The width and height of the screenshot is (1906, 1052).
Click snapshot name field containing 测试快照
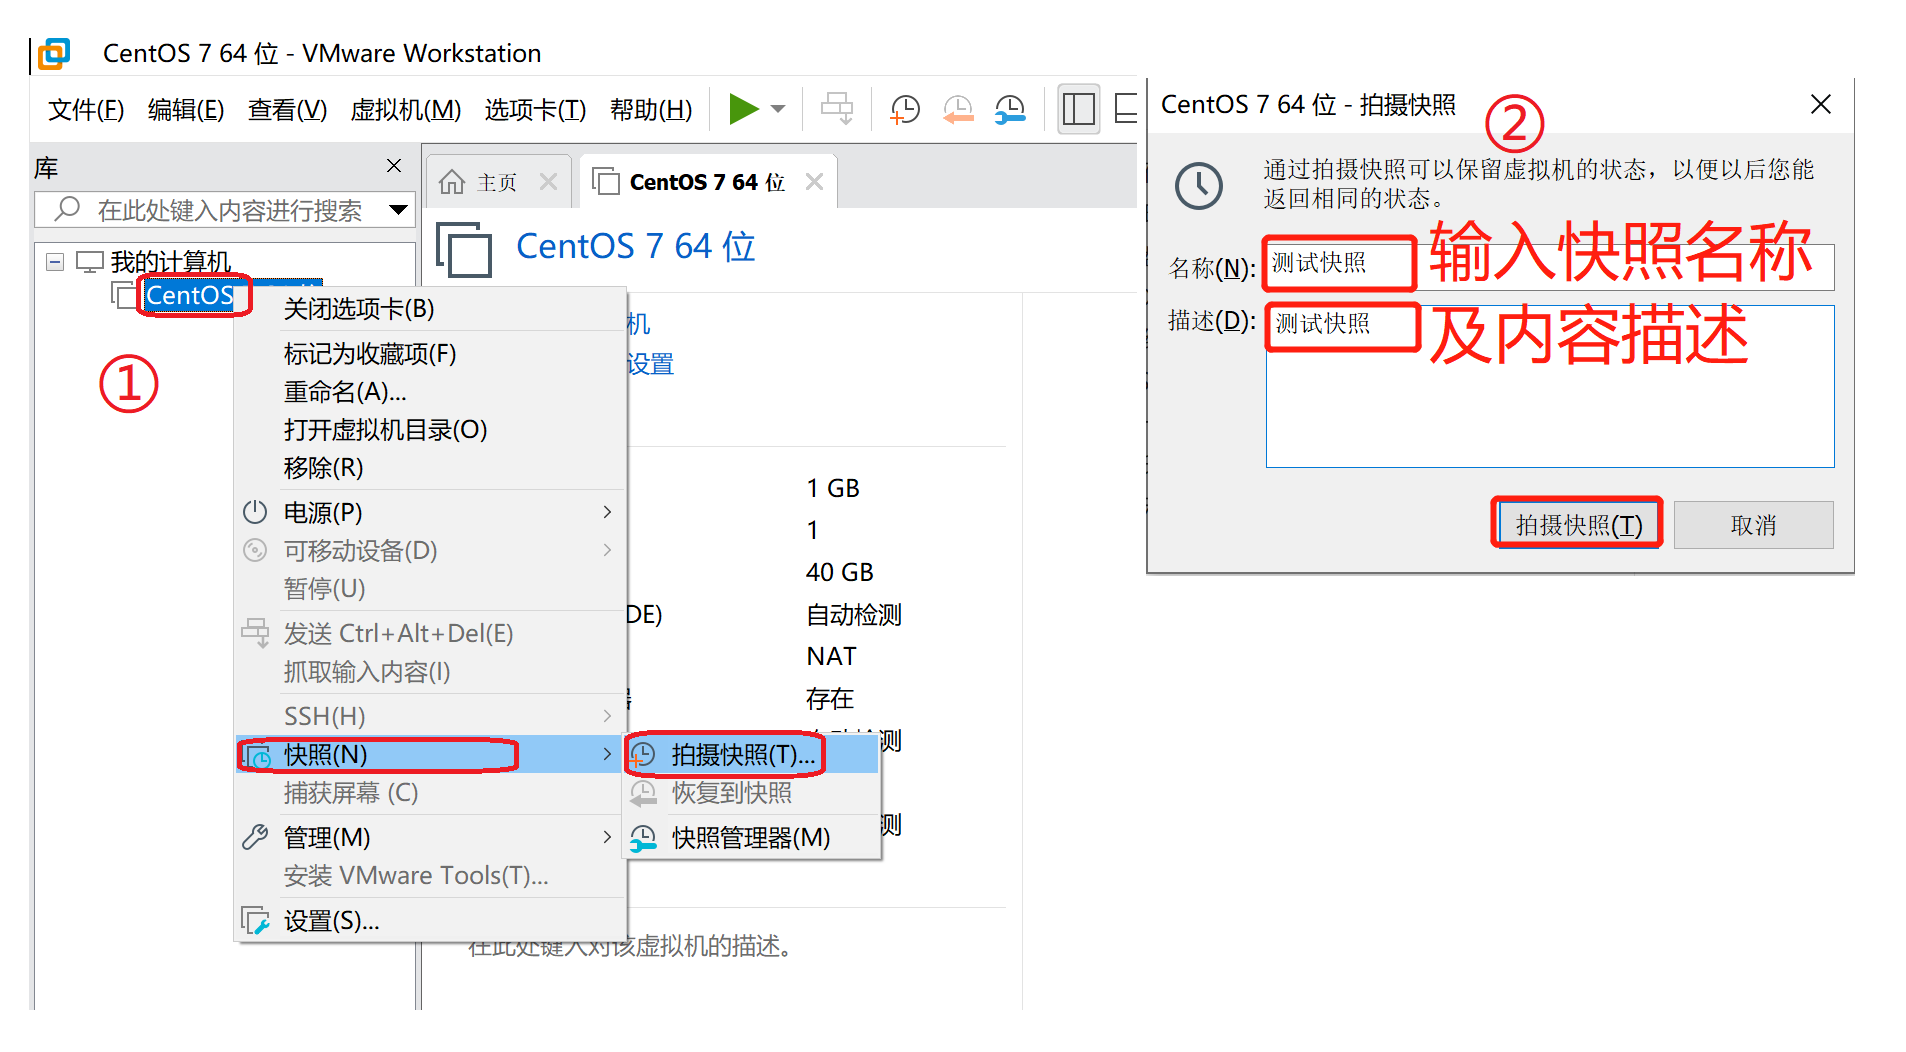pos(1549,267)
